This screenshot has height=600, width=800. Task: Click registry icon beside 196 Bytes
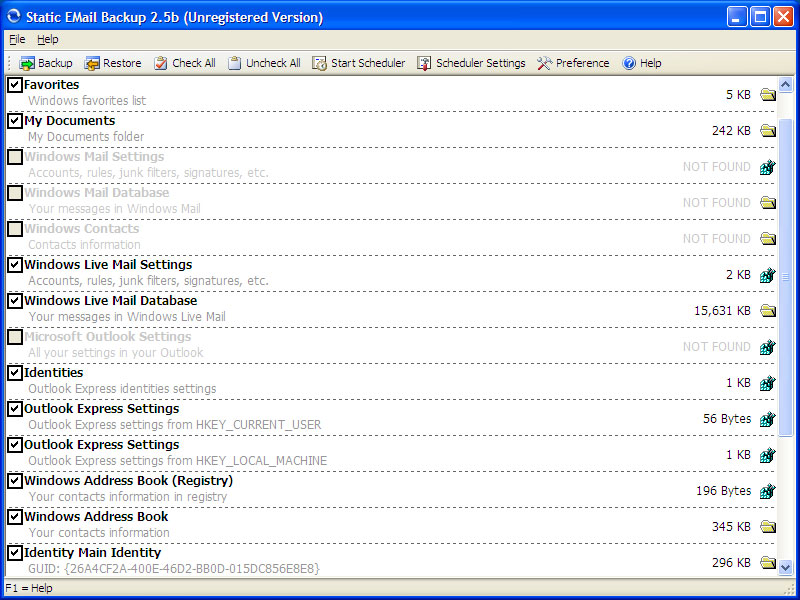pyautogui.click(x=768, y=491)
